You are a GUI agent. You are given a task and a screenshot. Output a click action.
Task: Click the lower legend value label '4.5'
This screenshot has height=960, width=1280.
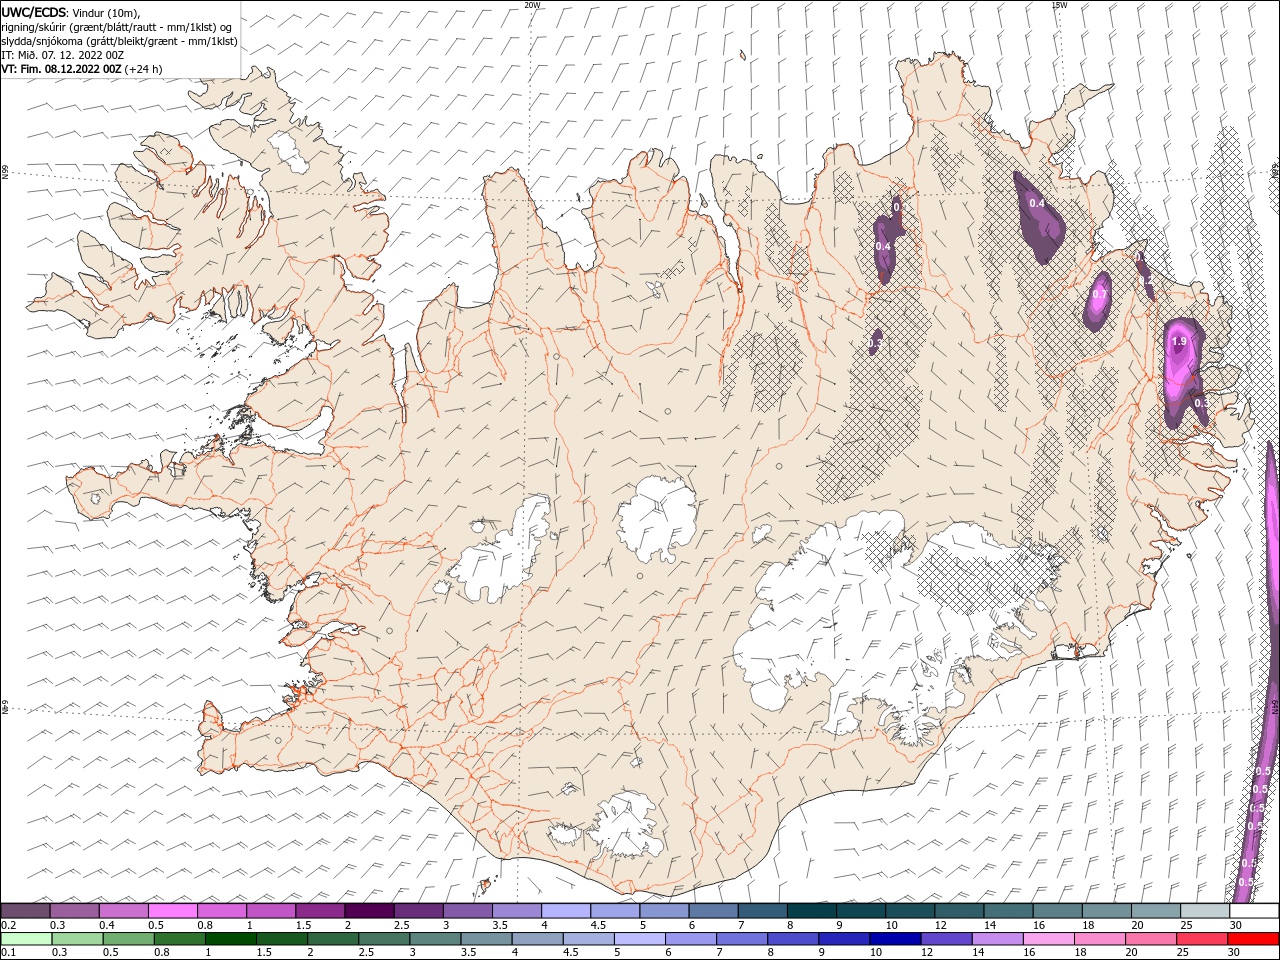coord(572,953)
